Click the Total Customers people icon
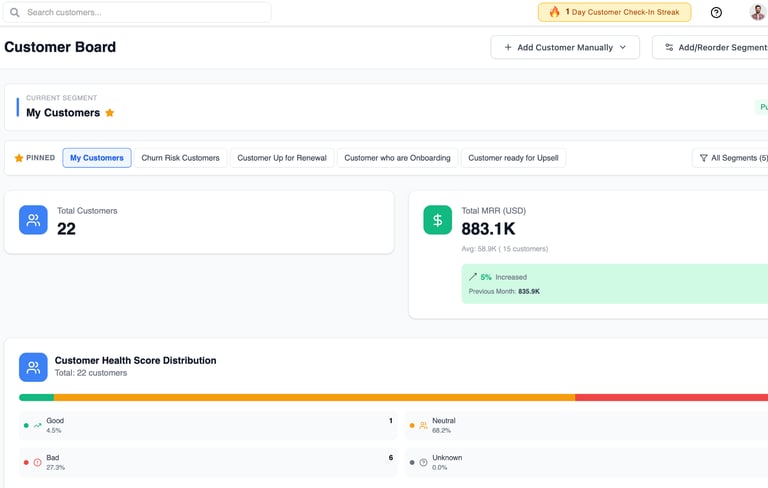 click(x=33, y=220)
